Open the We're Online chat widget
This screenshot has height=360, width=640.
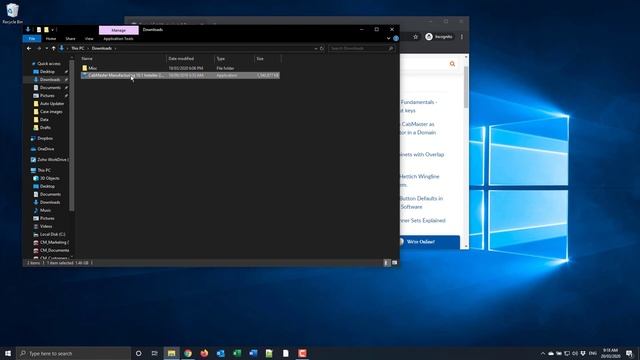(429, 242)
